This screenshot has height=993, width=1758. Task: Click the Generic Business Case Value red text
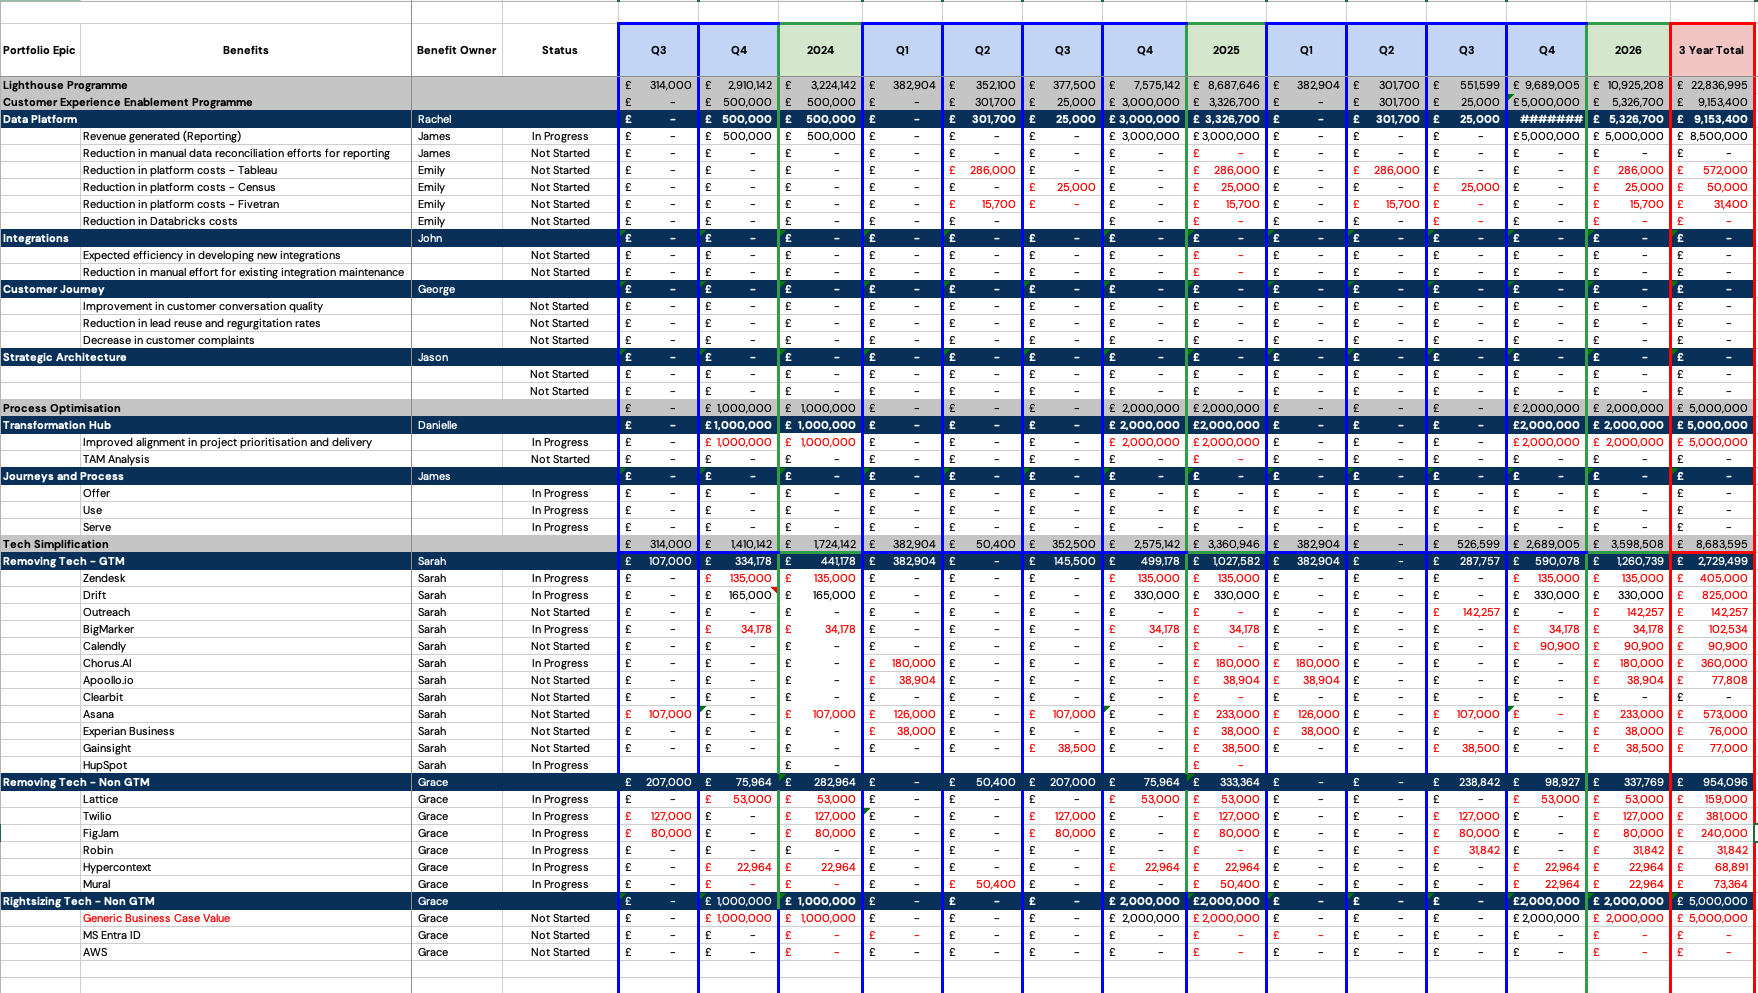155,918
